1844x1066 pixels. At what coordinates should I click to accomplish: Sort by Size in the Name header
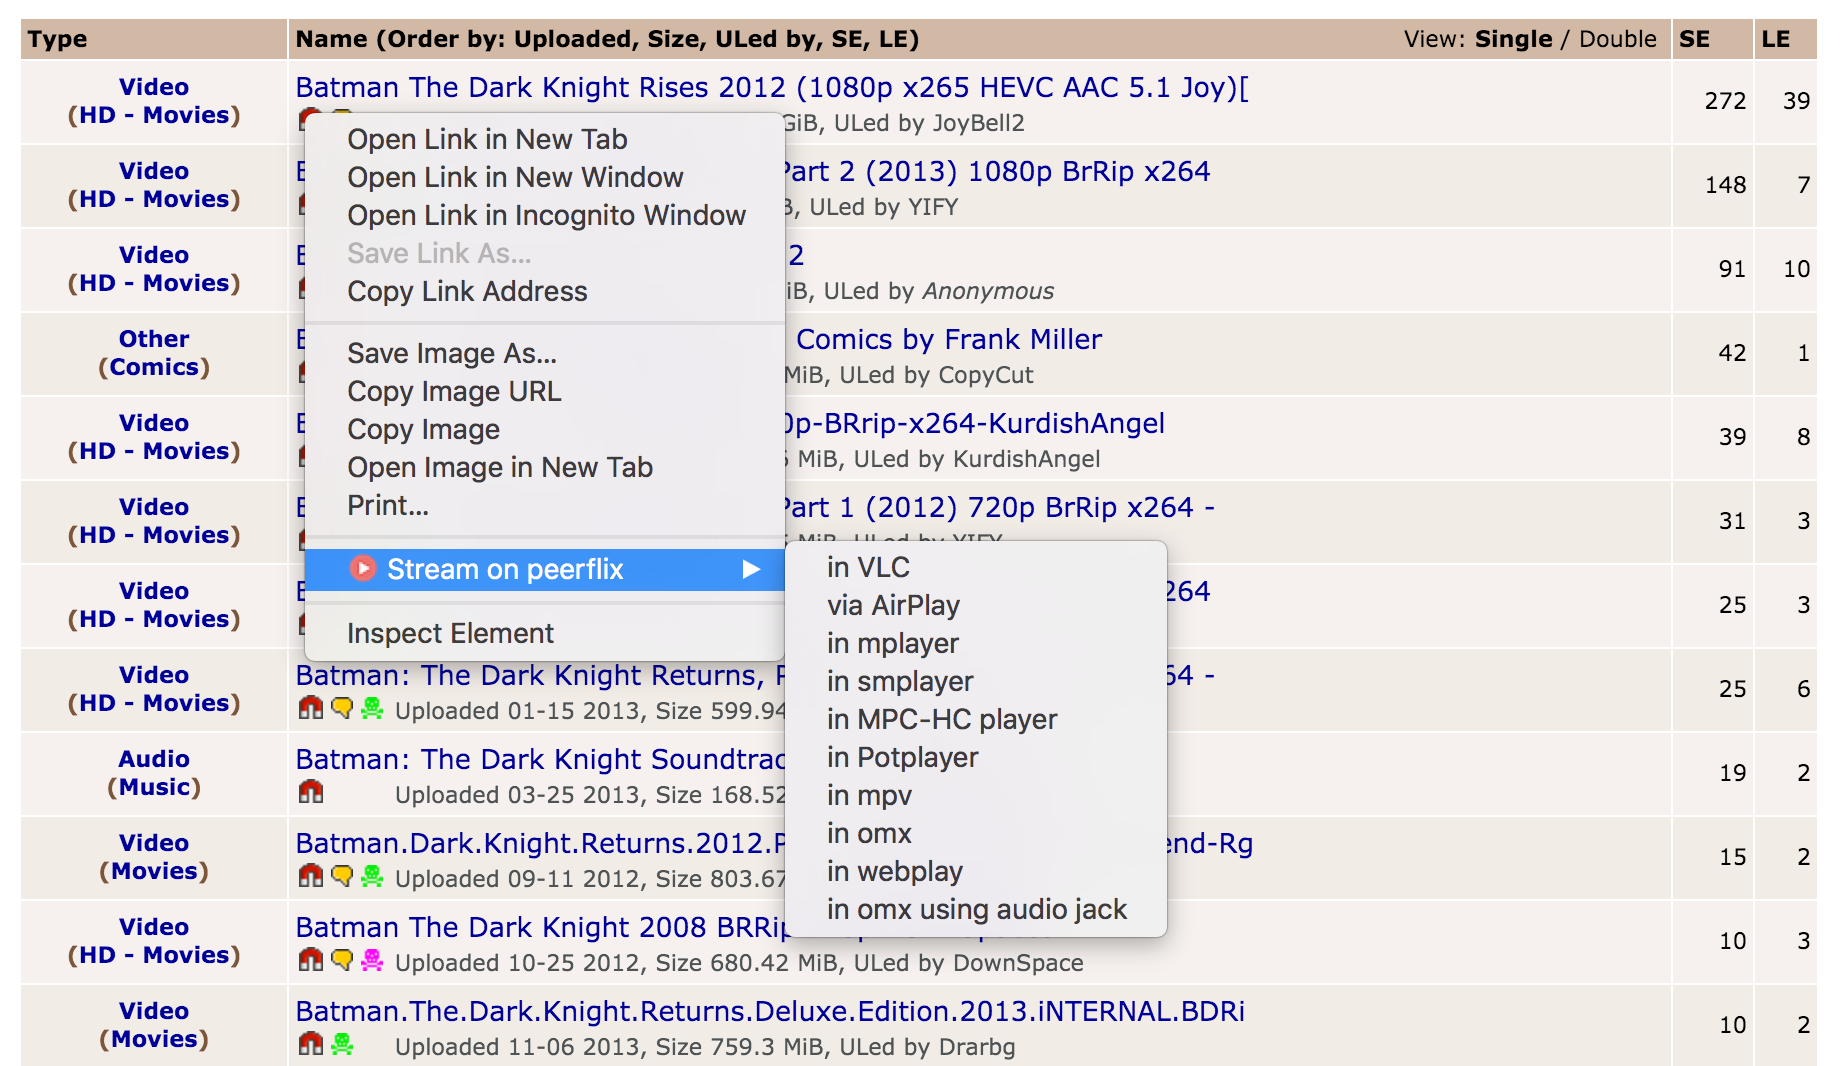(673, 39)
